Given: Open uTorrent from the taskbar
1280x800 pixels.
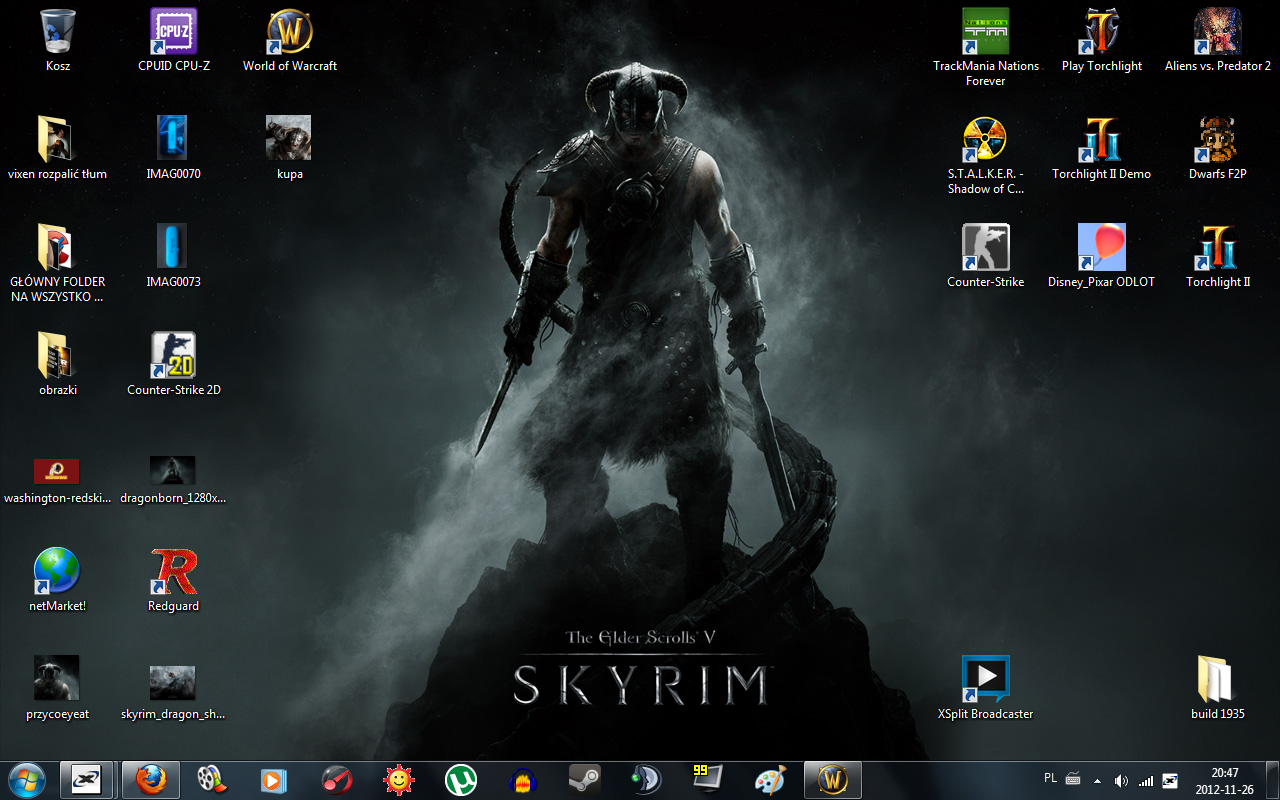Looking at the screenshot, I should tap(460, 779).
